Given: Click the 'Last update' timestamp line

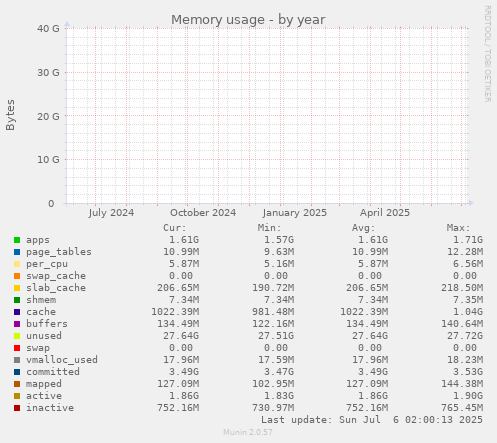Looking at the screenshot, I should tap(372, 420).
